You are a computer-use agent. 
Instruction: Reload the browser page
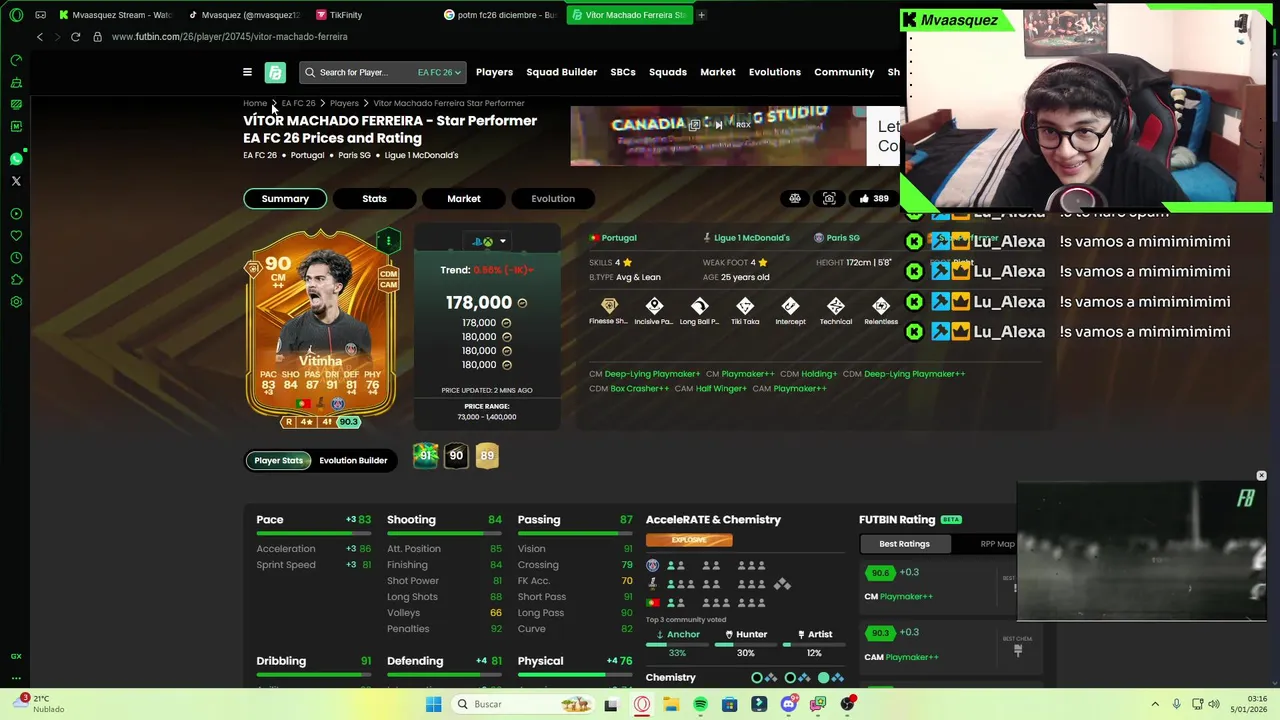coord(75,36)
